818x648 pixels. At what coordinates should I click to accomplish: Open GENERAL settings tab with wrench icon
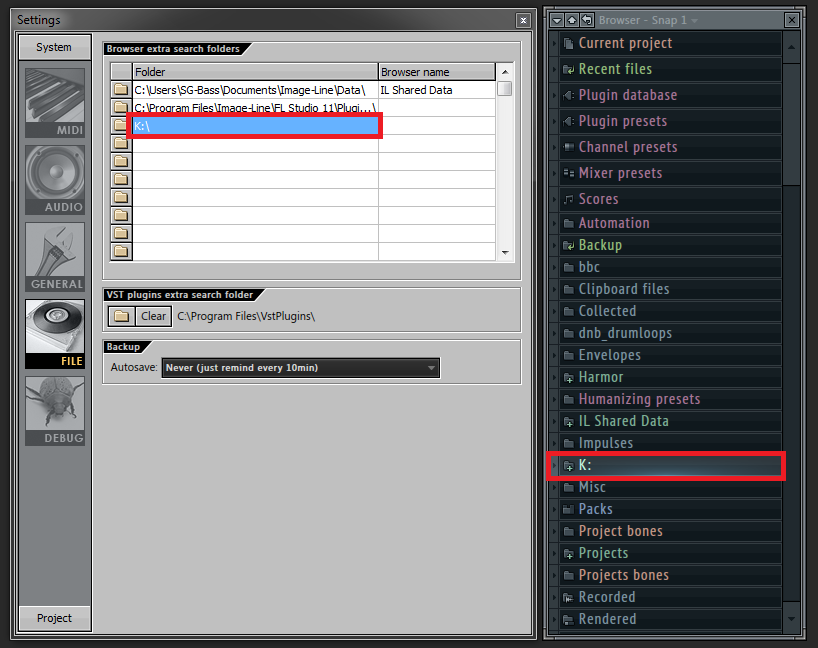point(55,257)
